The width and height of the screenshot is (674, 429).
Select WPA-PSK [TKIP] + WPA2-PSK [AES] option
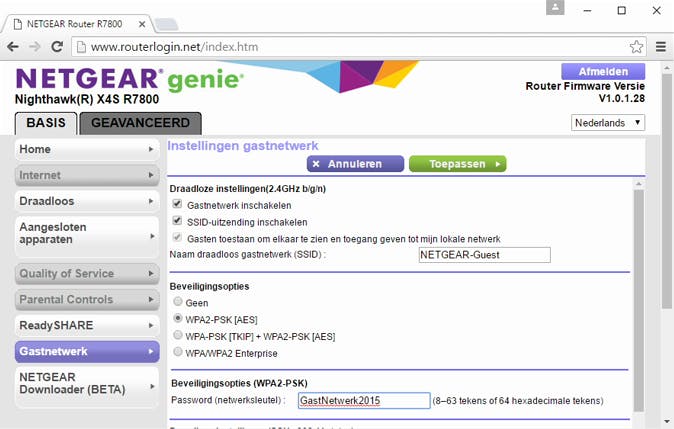tap(178, 335)
